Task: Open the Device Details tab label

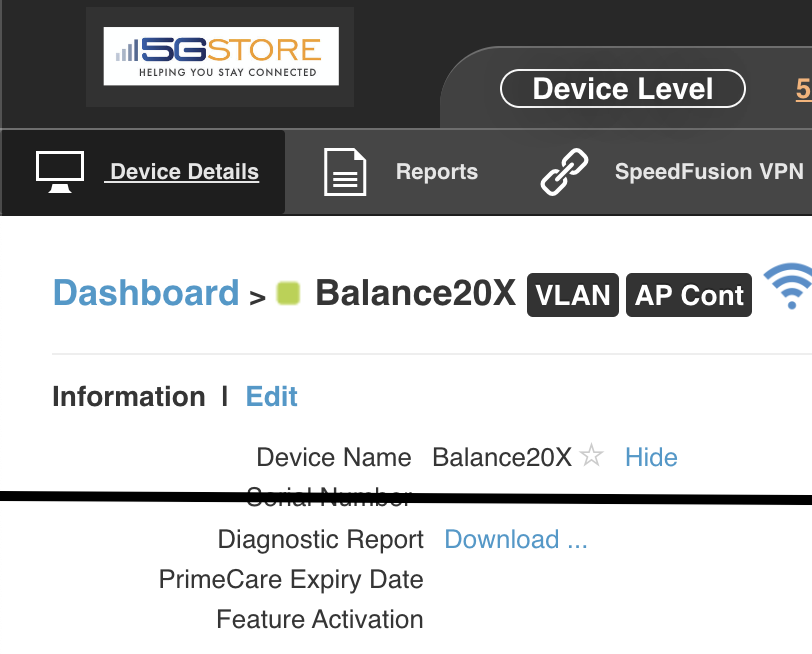Action: pyautogui.click(x=184, y=171)
